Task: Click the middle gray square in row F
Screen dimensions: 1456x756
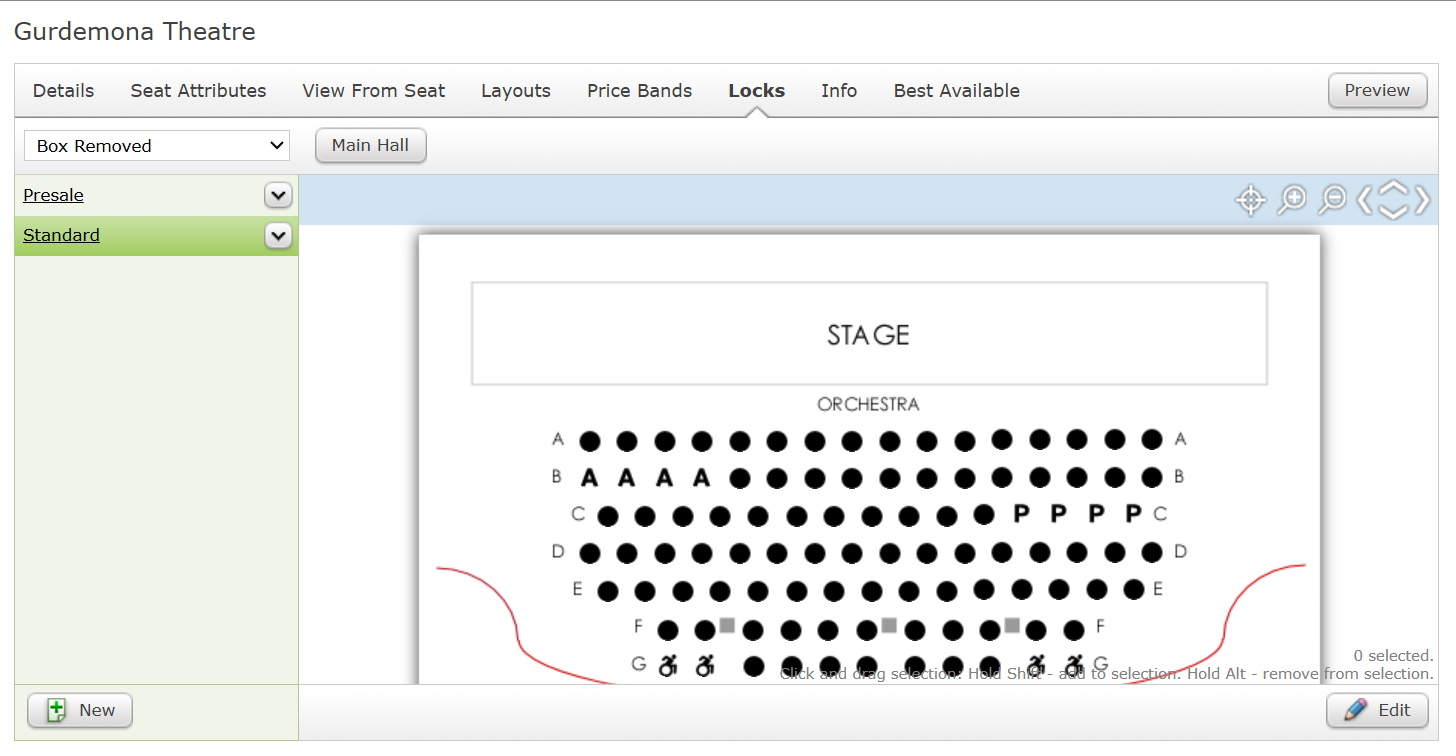Action: [x=889, y=625]
